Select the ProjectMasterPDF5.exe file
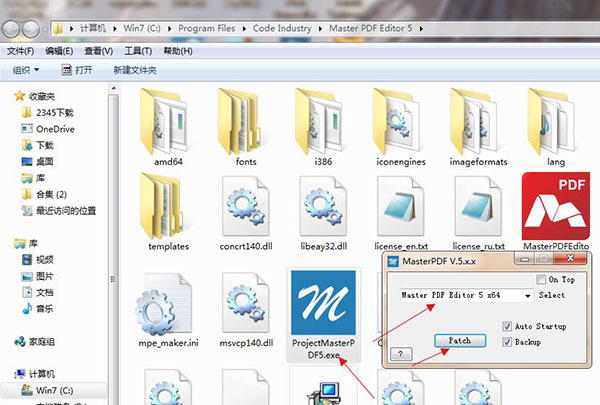This screenshot has width=600, height=405. [x=323, y=315]
